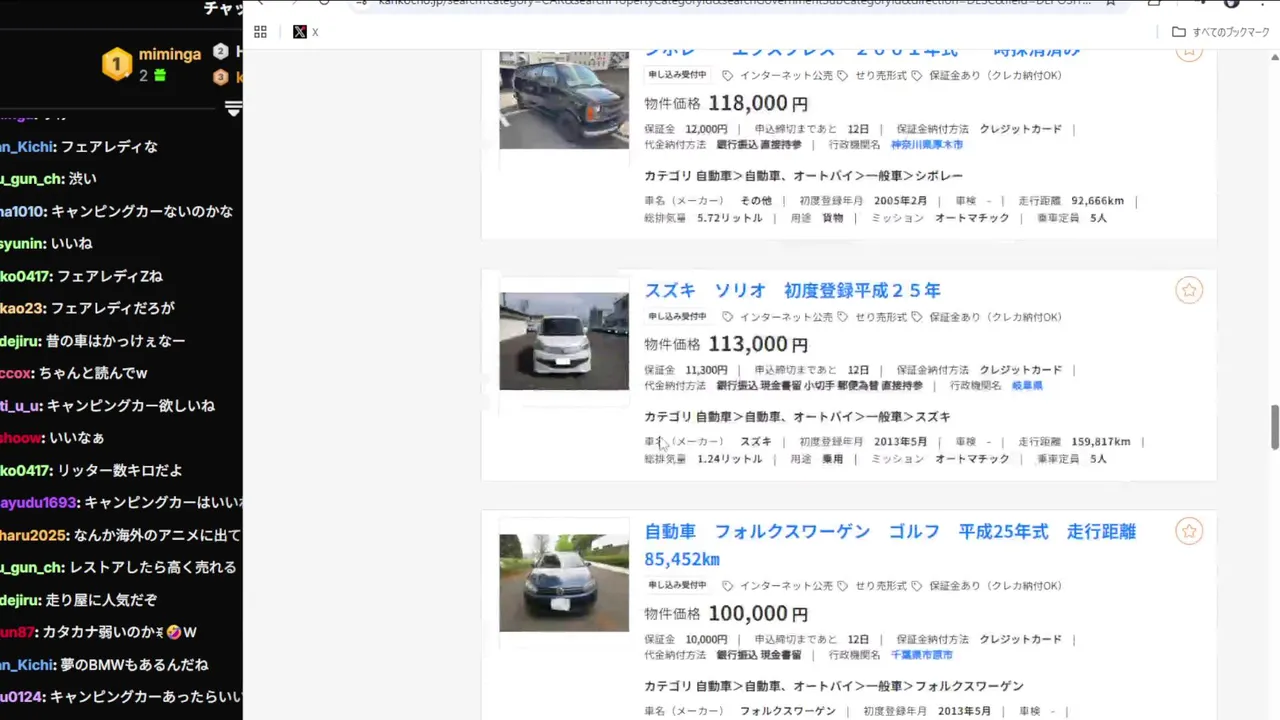Follow the 岐阜県 agency link
This screenshot has height=720, width=1280.
pyautogui.click(x=1027, y=385)
